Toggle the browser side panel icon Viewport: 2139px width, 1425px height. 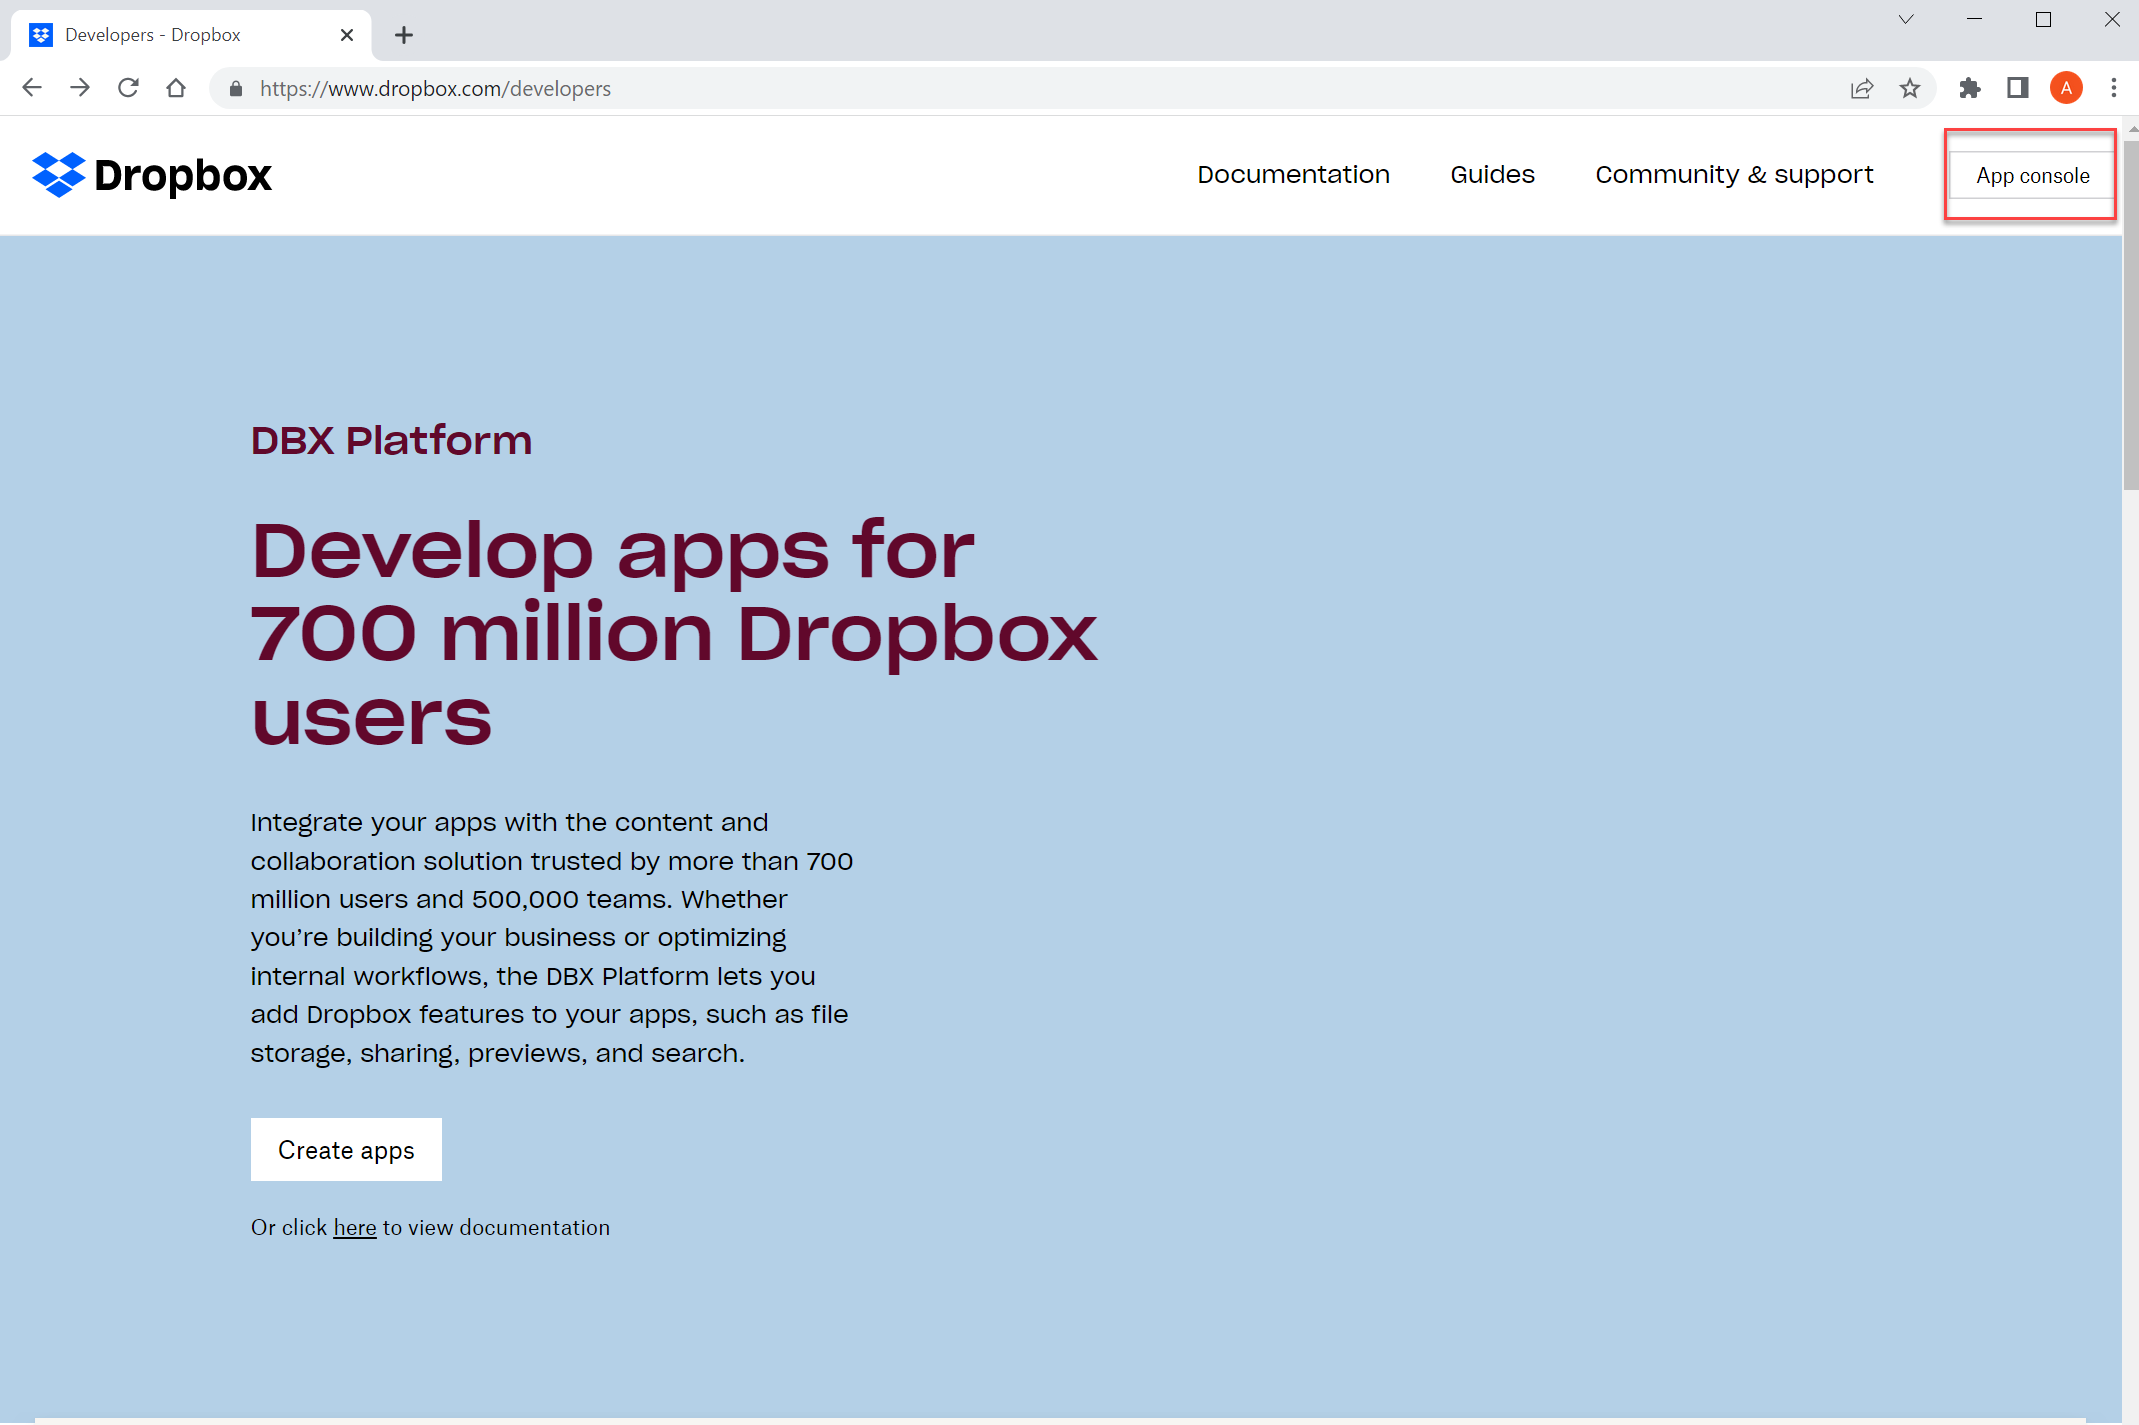tap(2018, 88)
